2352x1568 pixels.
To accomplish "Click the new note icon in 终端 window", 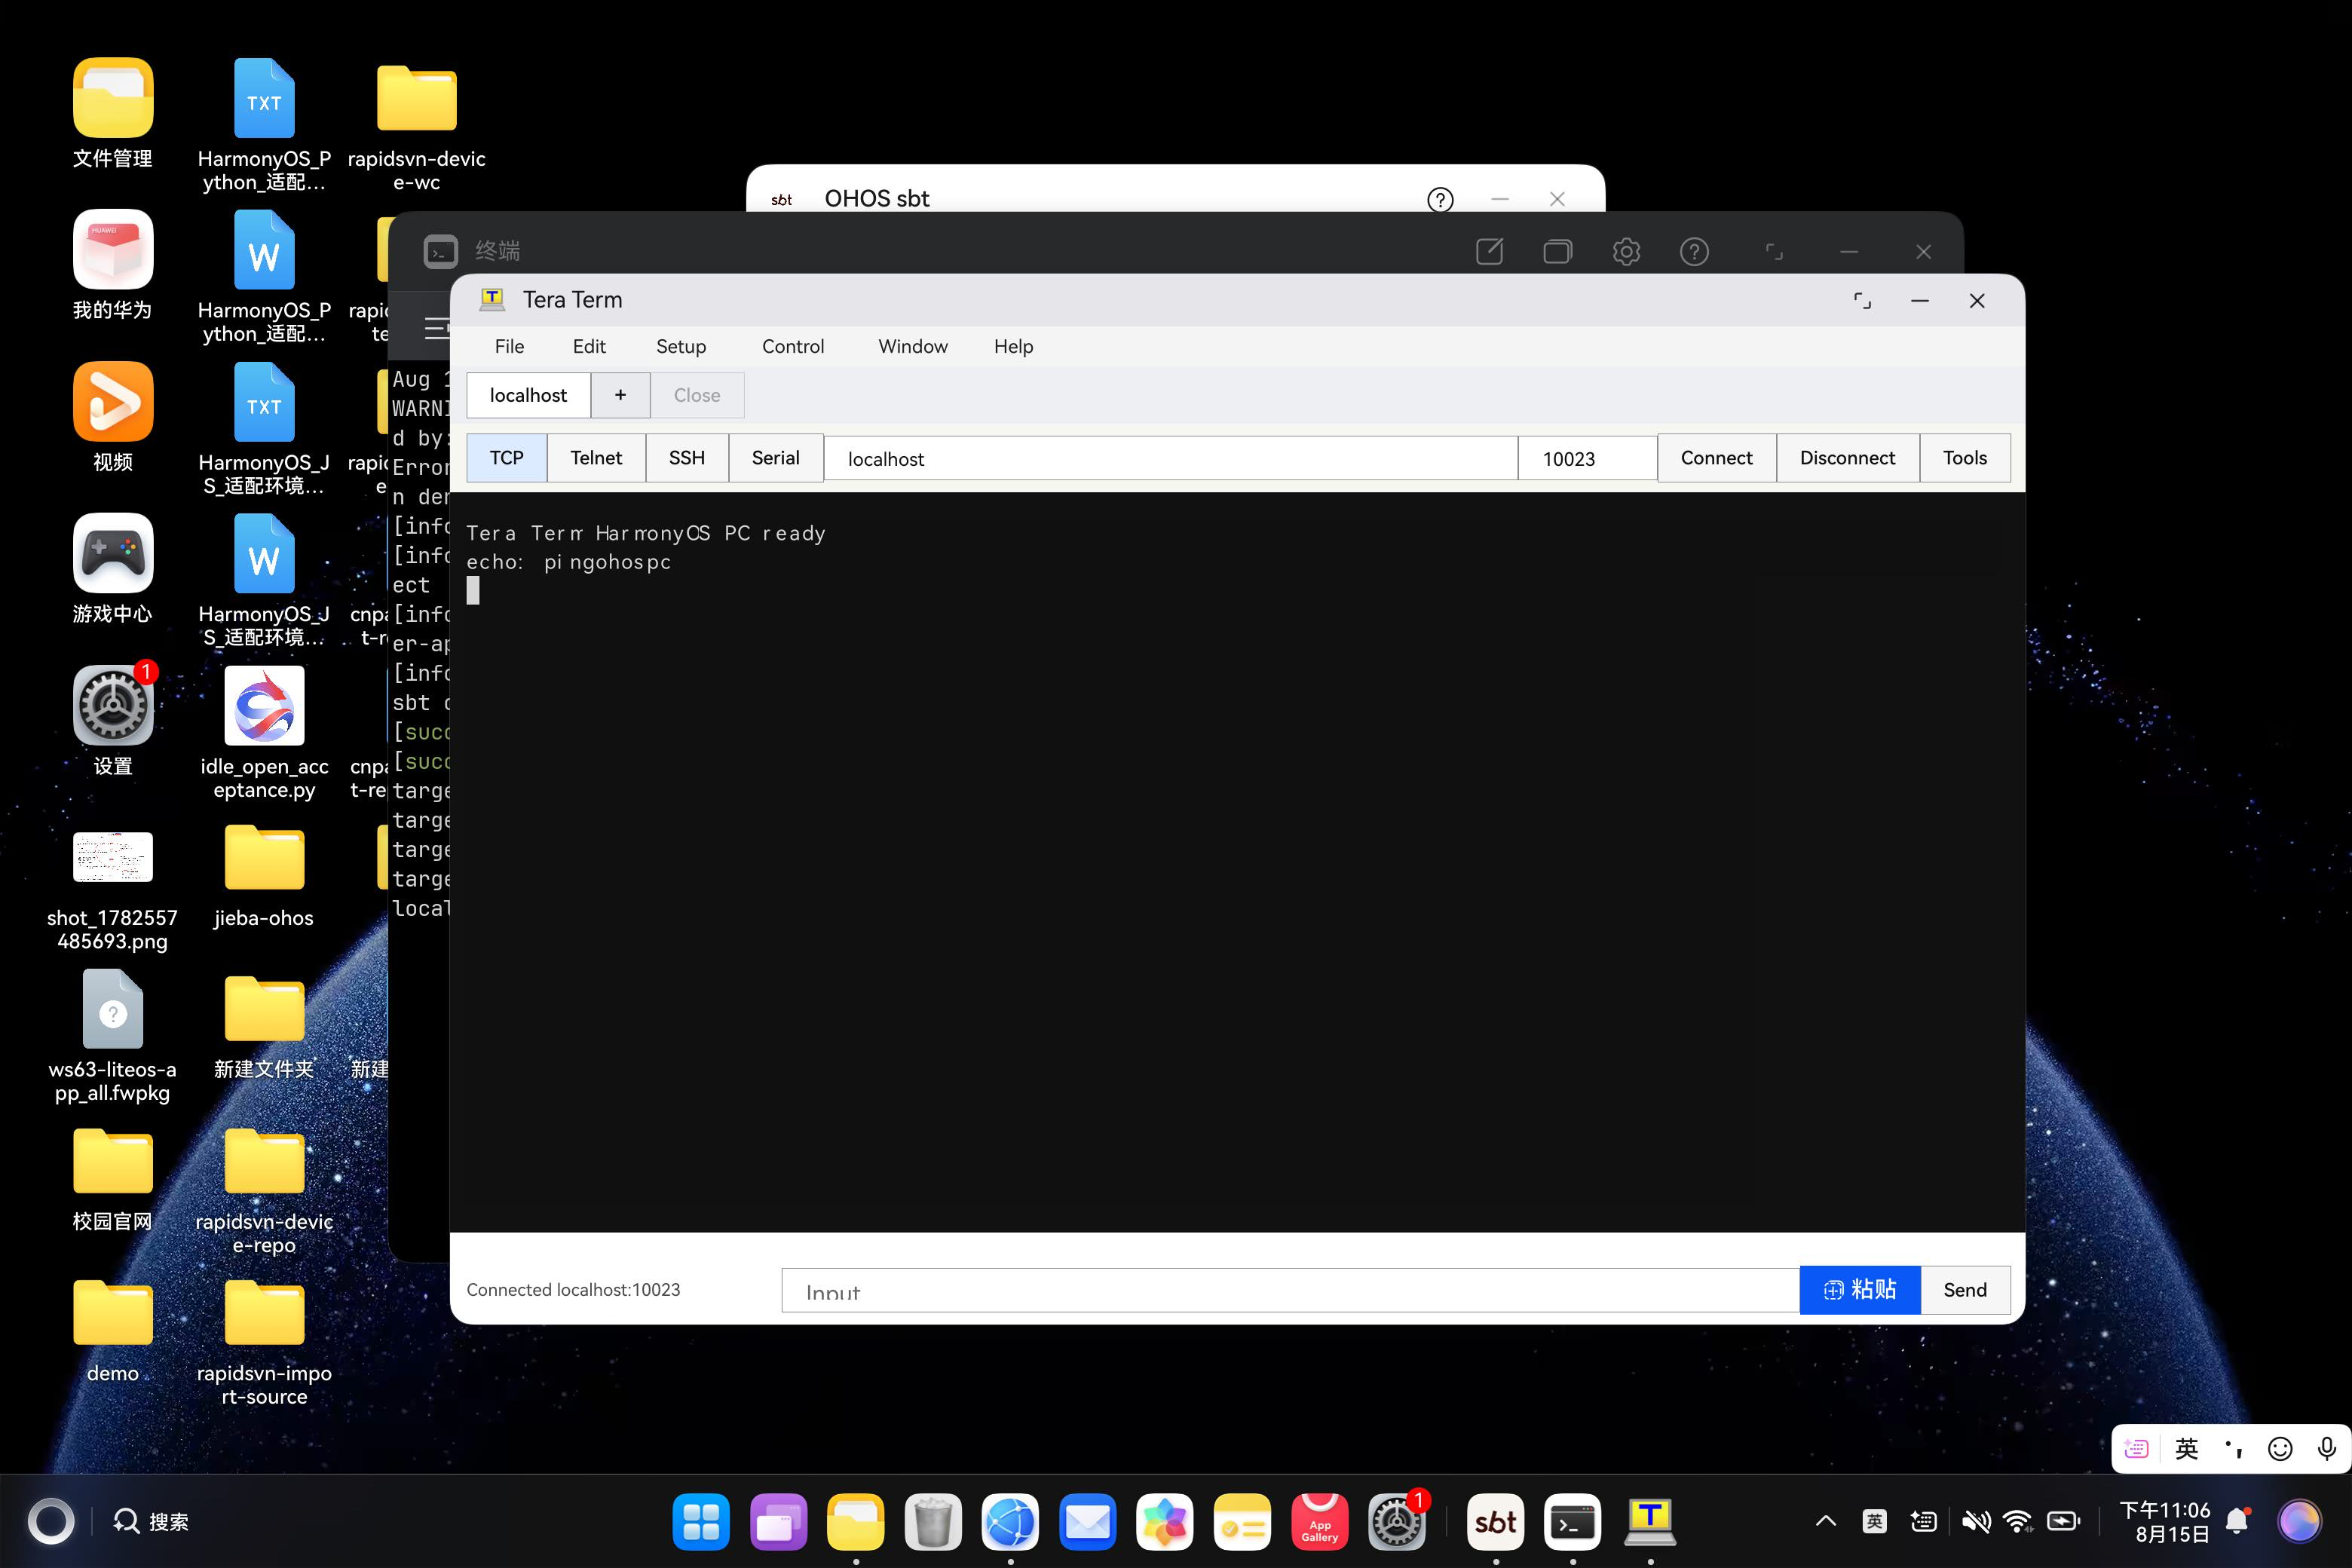I will (x=1490, y=251).
